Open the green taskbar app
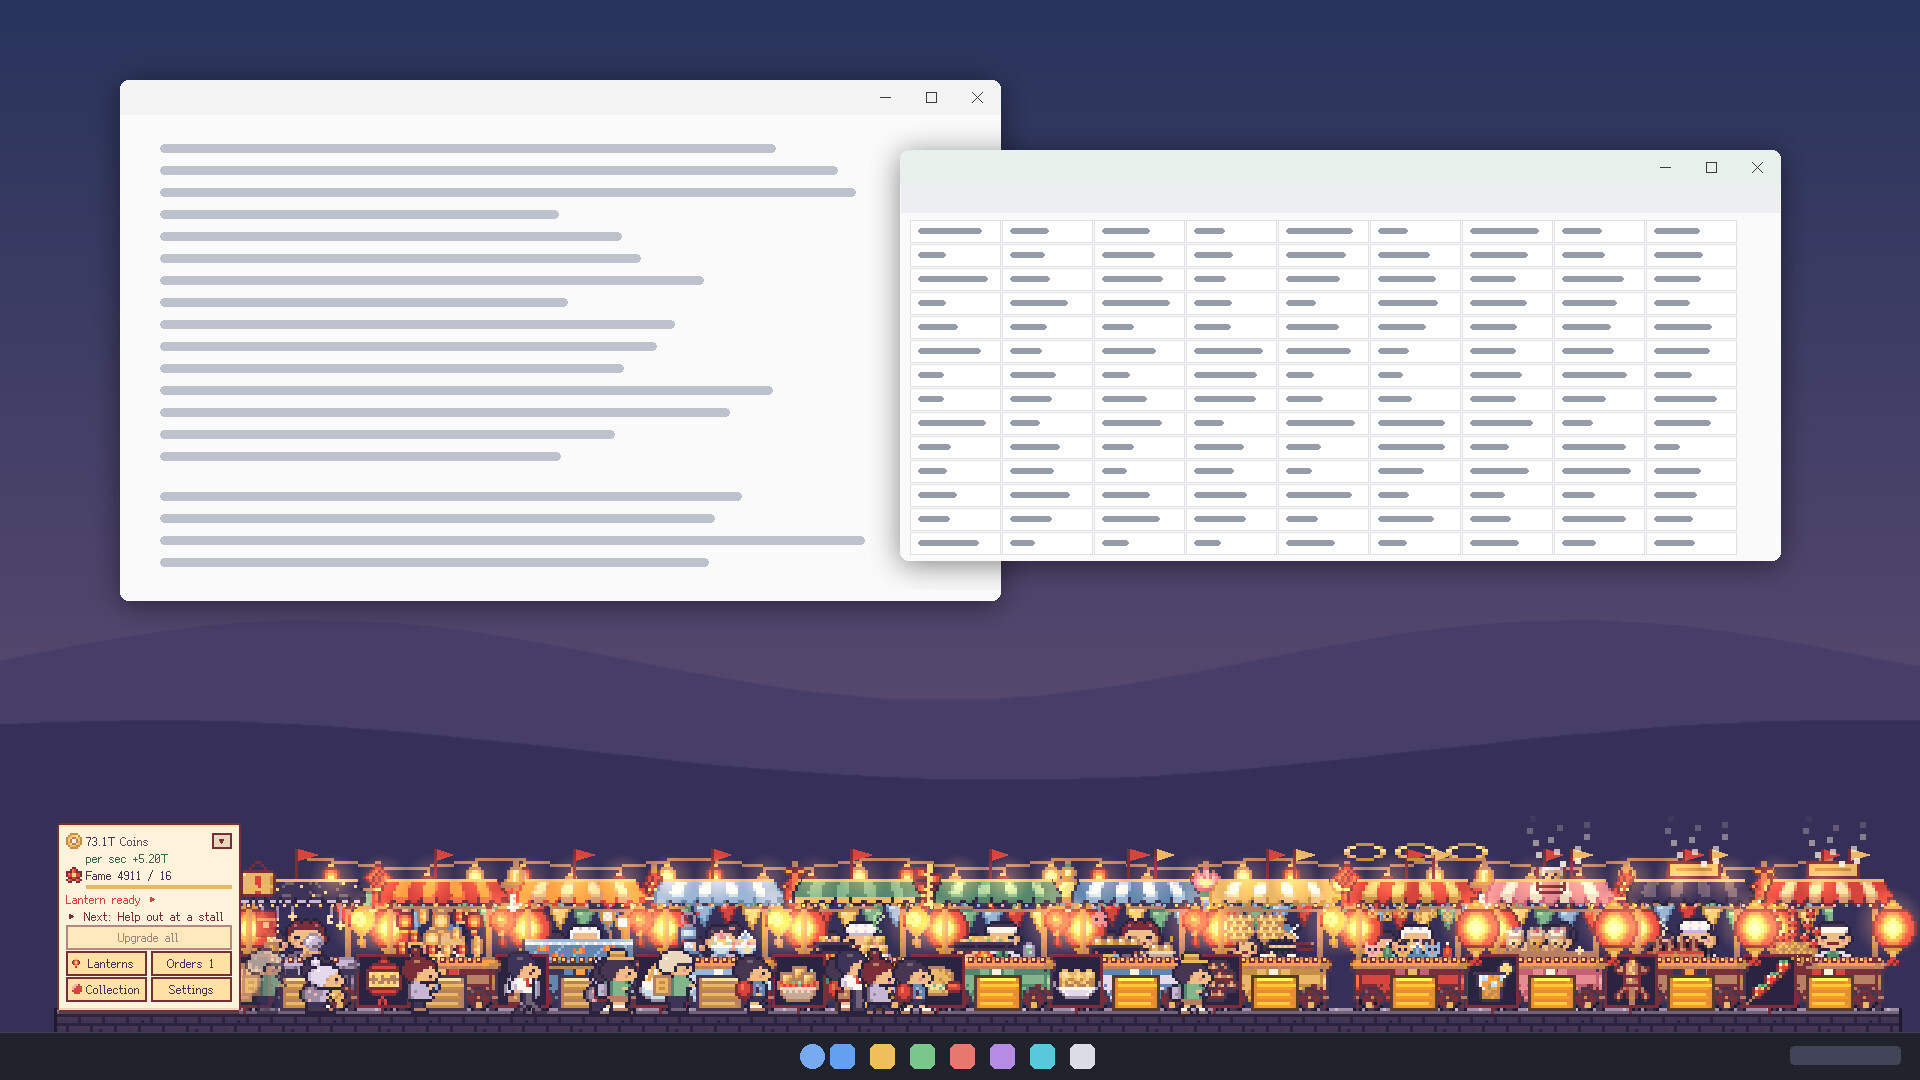This screenshot has width=1920, height=1080. click(923, 1056)
